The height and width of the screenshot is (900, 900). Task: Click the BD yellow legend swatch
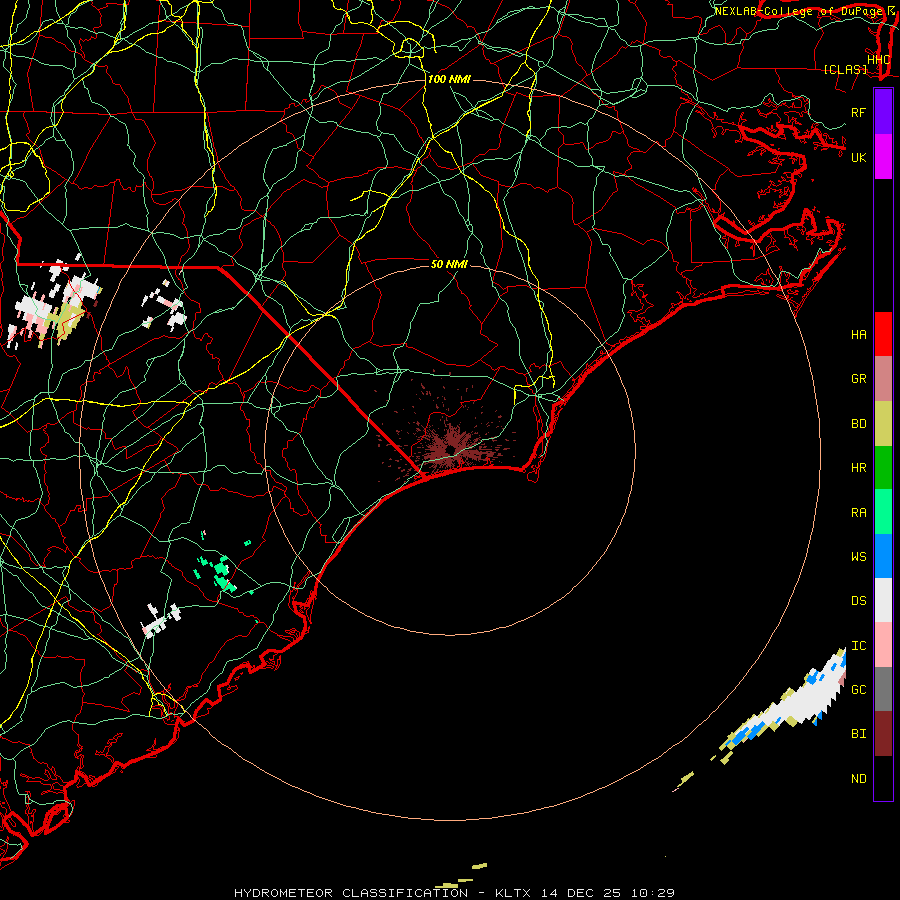(883, 424)
